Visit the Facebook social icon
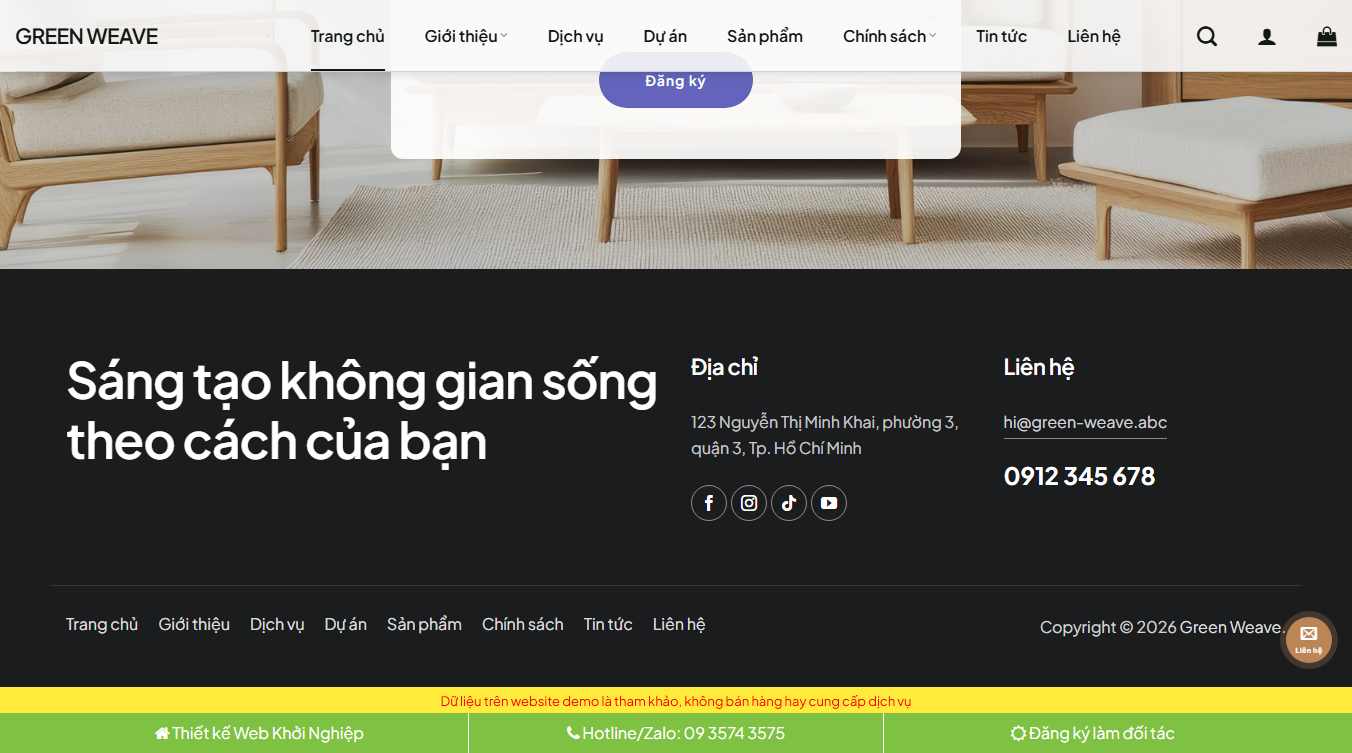1352x753 pixels. 709,503
